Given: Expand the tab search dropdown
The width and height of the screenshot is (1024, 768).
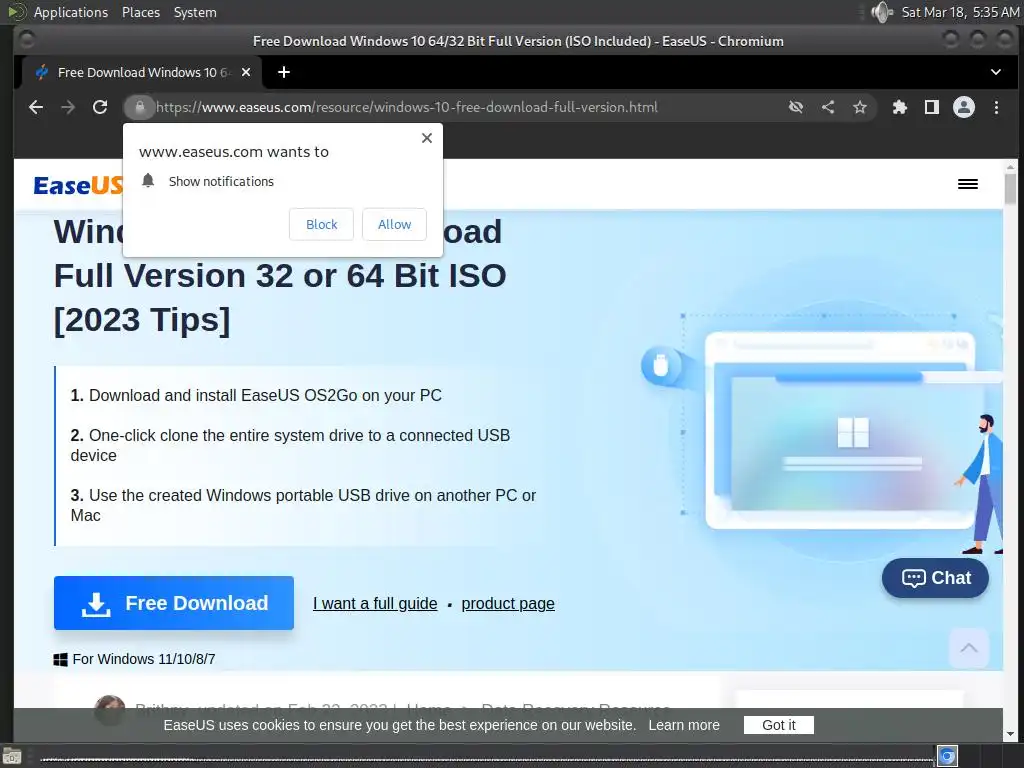Looking at the screenshot, I should click(x=995, y=72).
